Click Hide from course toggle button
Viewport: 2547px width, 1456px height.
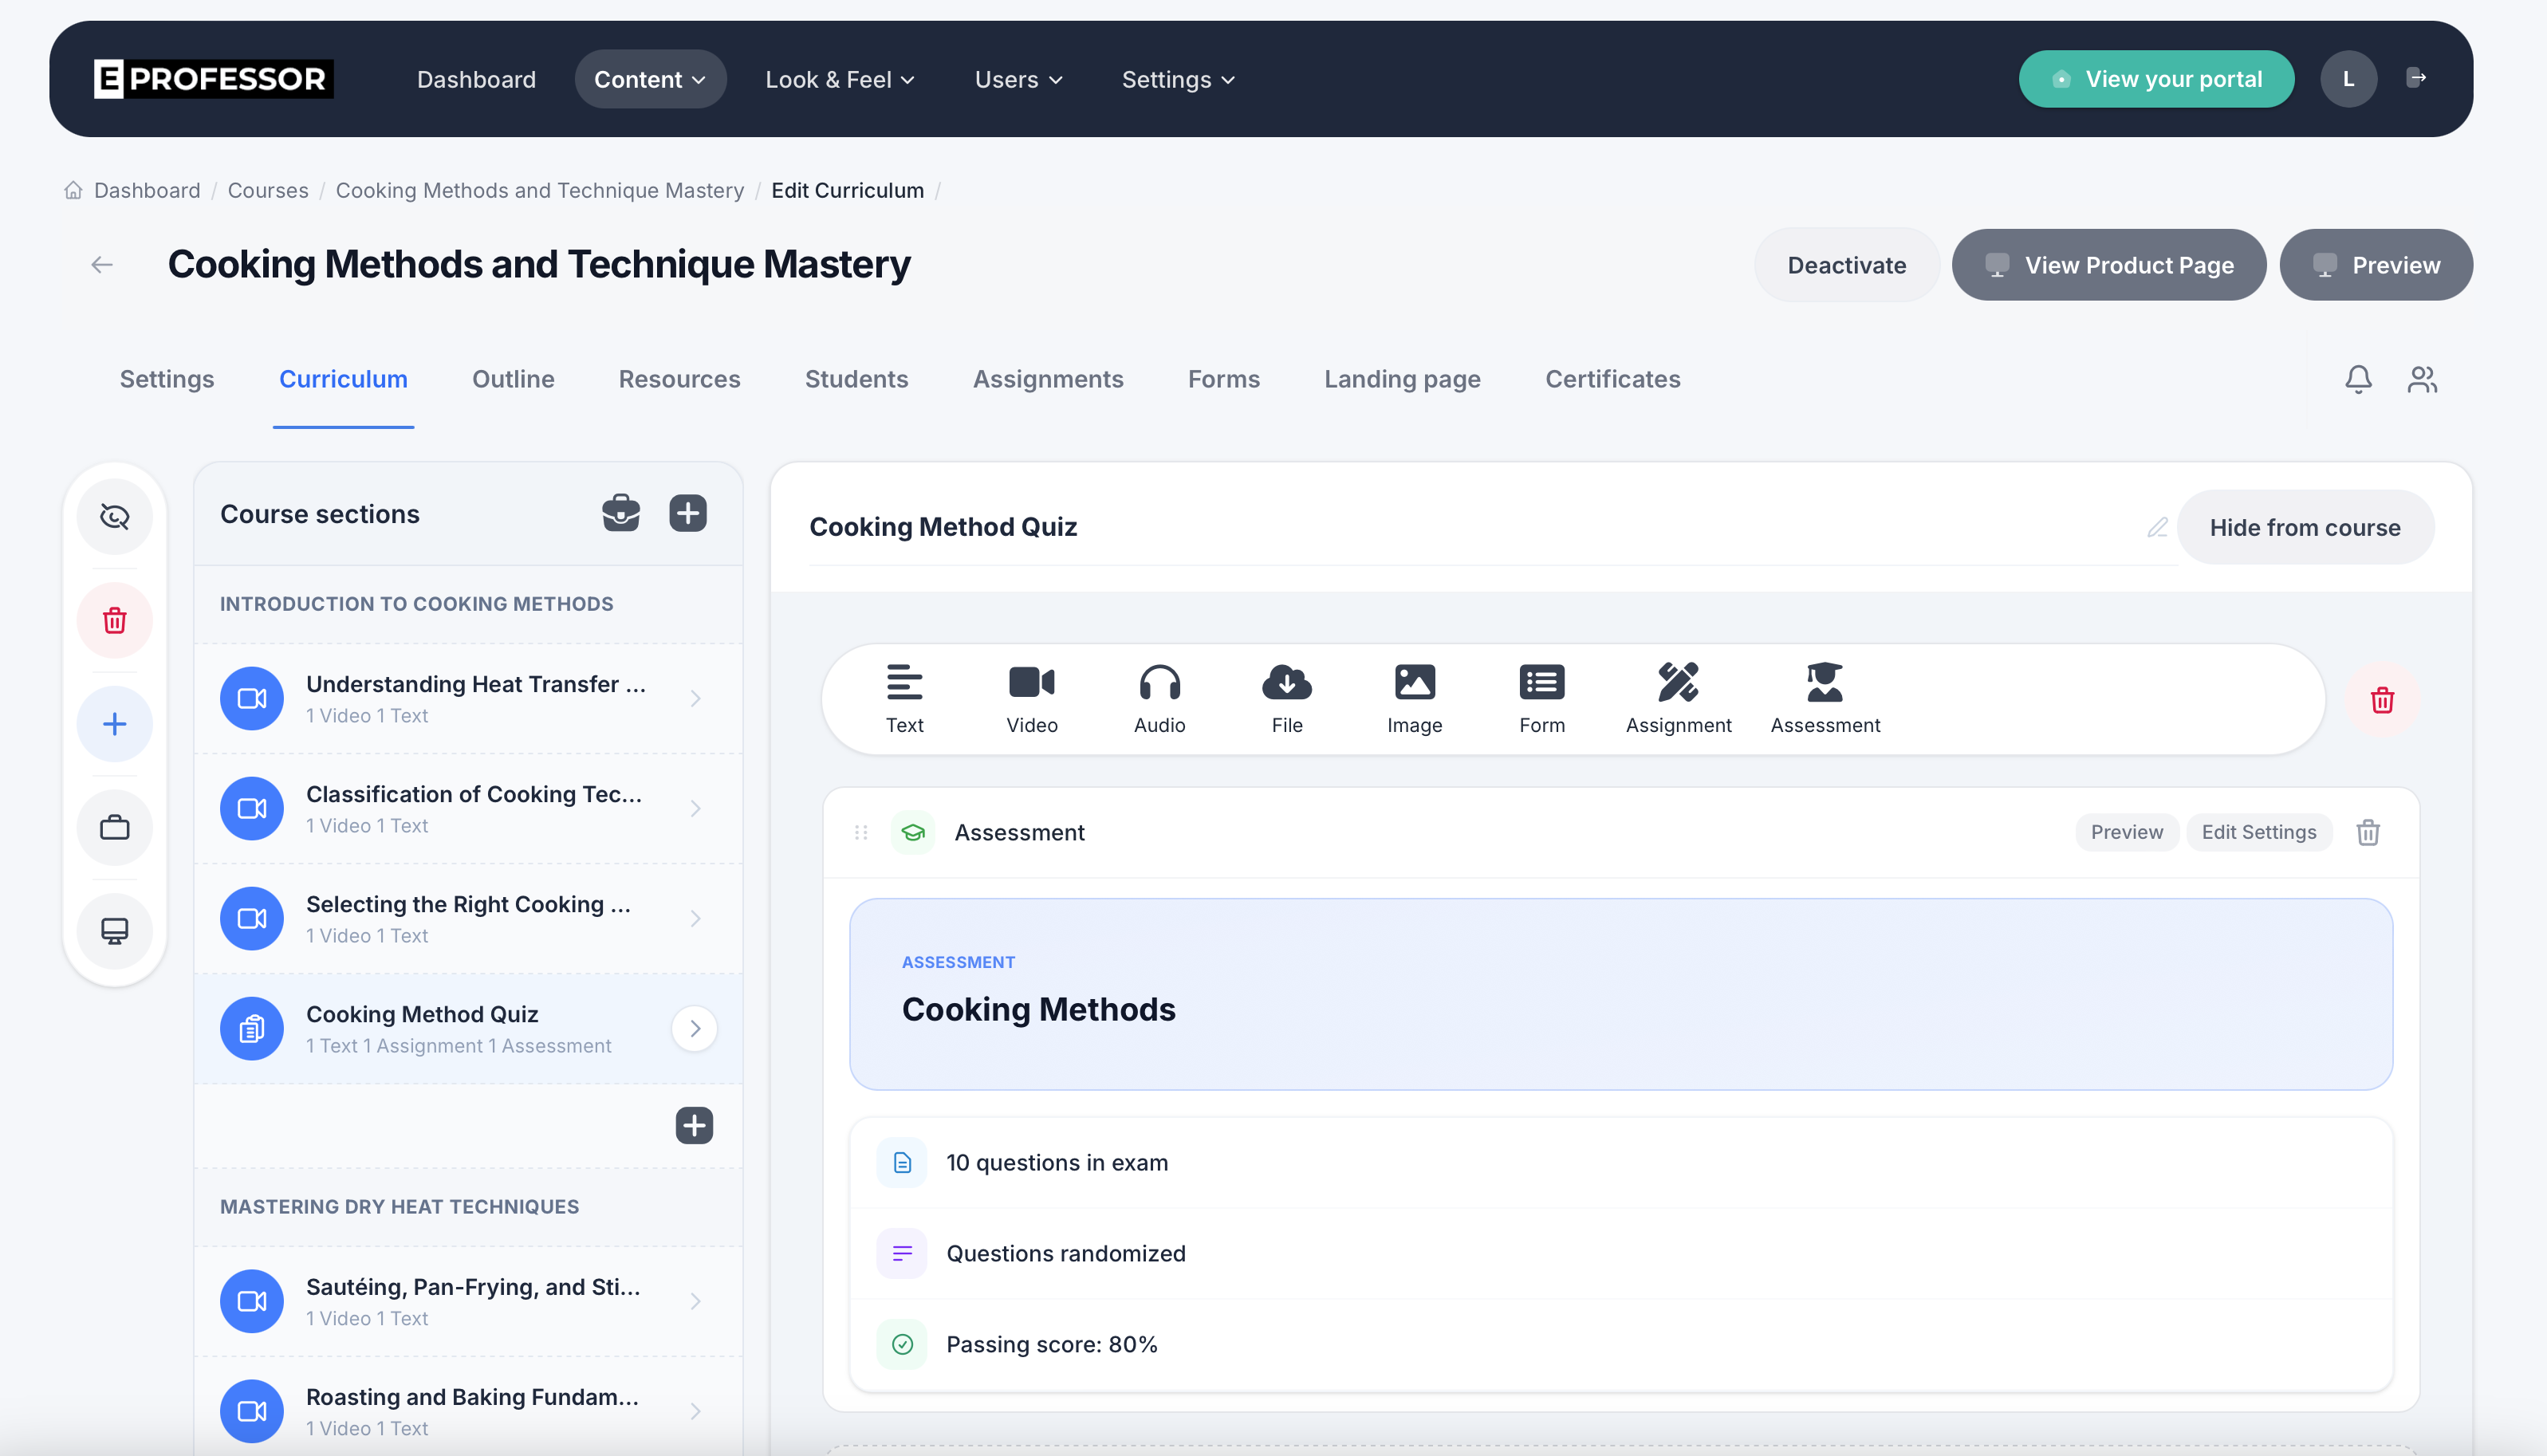point(2304,527)
